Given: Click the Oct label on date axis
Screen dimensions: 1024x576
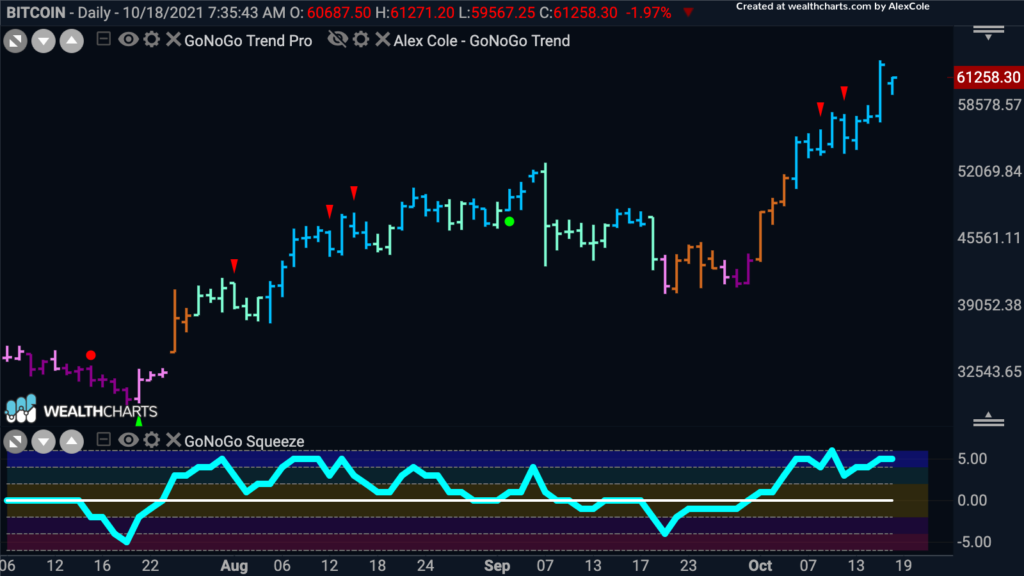Looking at the screenshot, I should click(760, 566).
